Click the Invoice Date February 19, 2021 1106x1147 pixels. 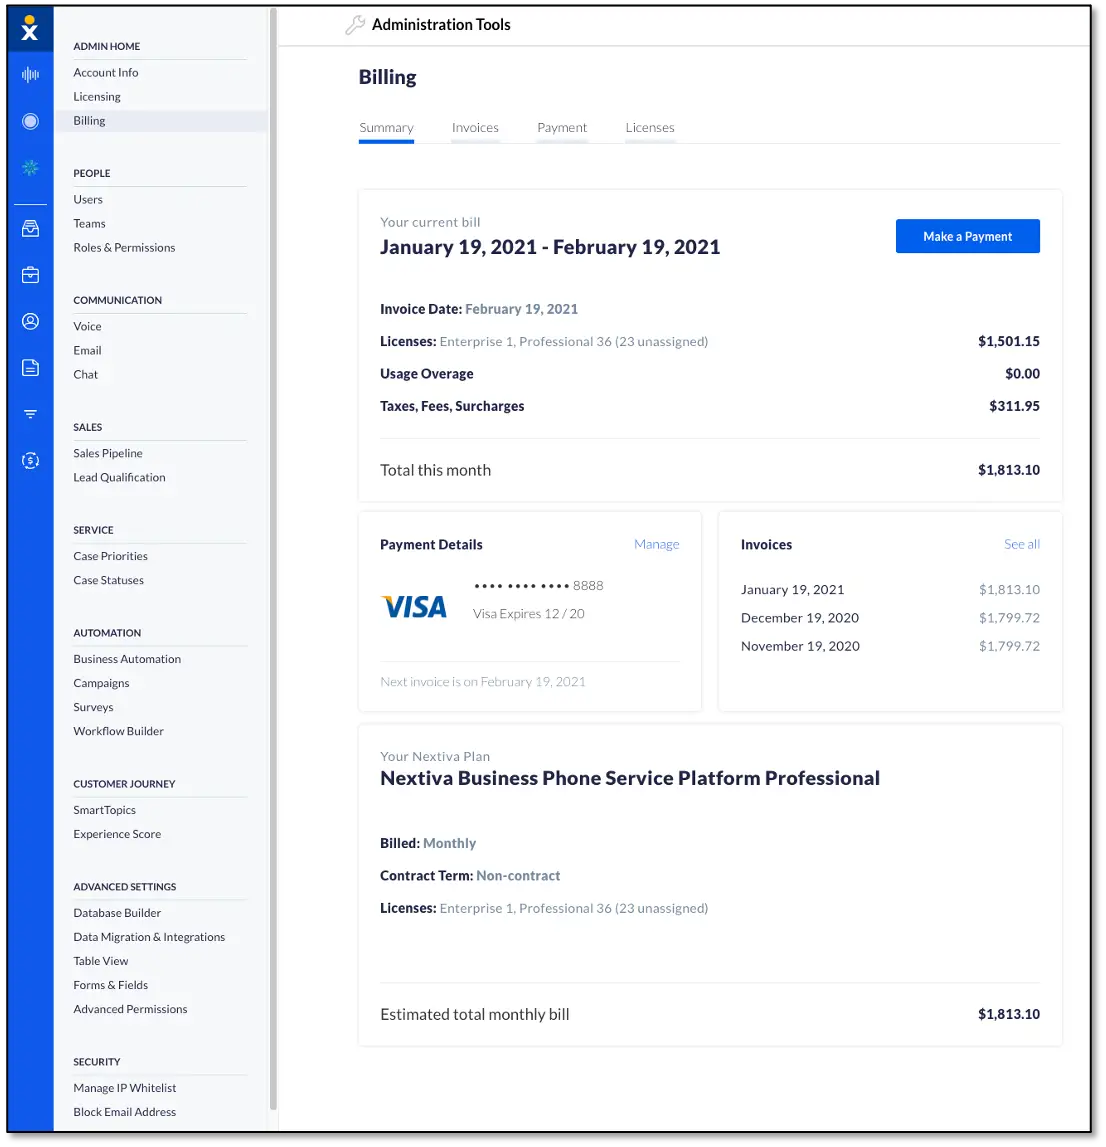coord(522,309)
